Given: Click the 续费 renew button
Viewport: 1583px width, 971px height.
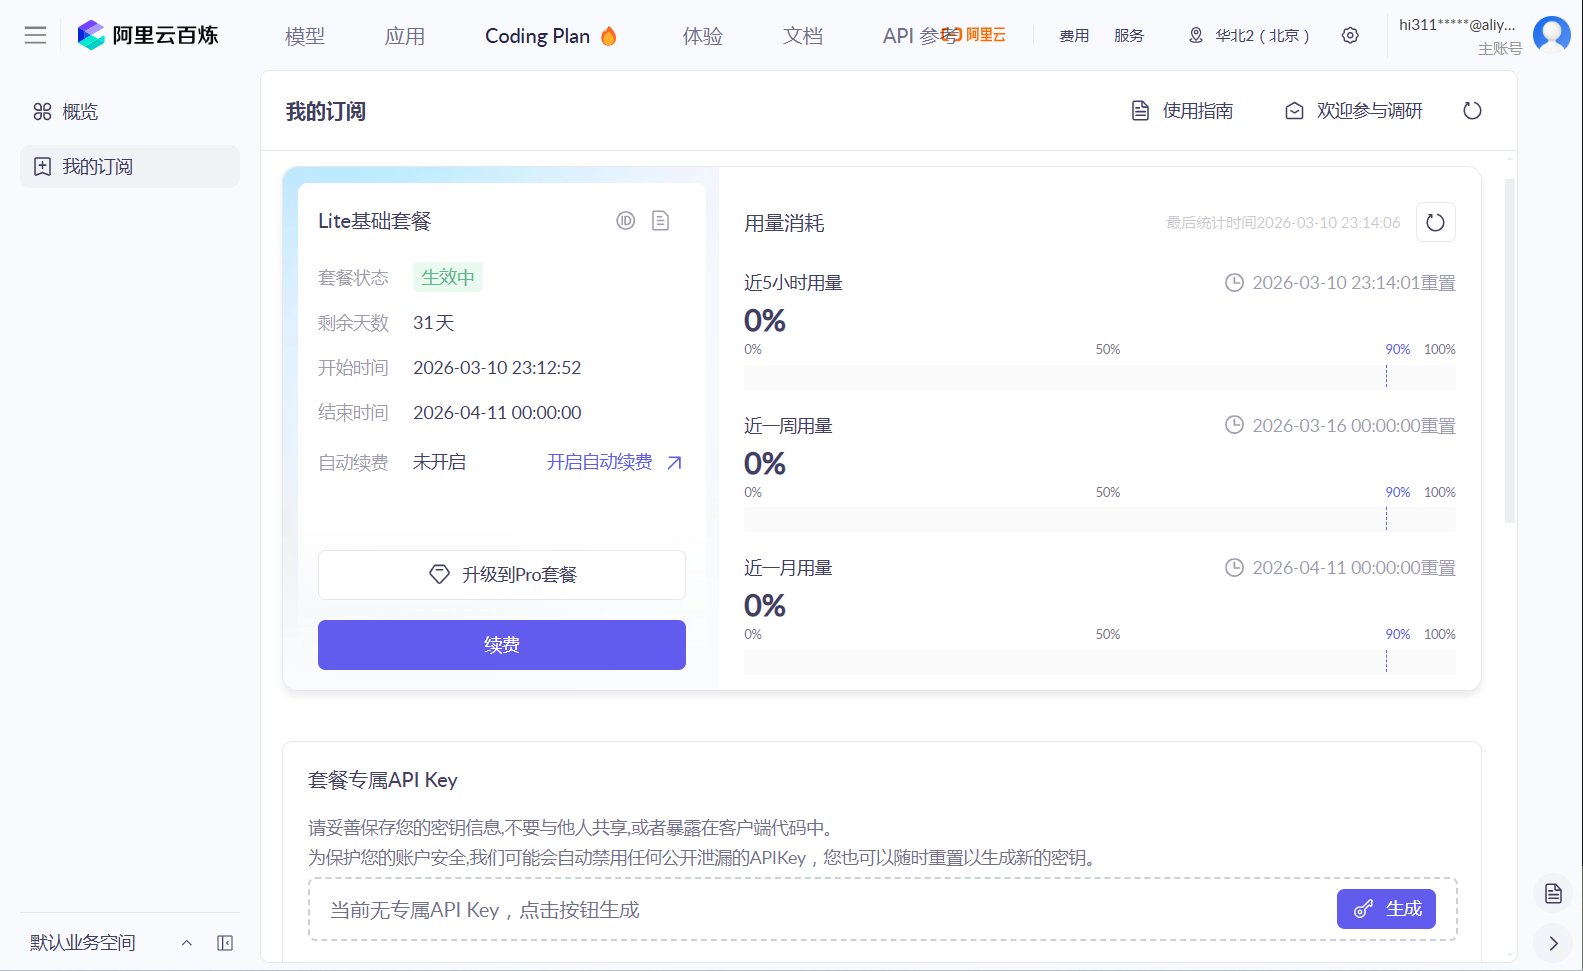Looking at the screenshot, I should (x=502, y=645).
